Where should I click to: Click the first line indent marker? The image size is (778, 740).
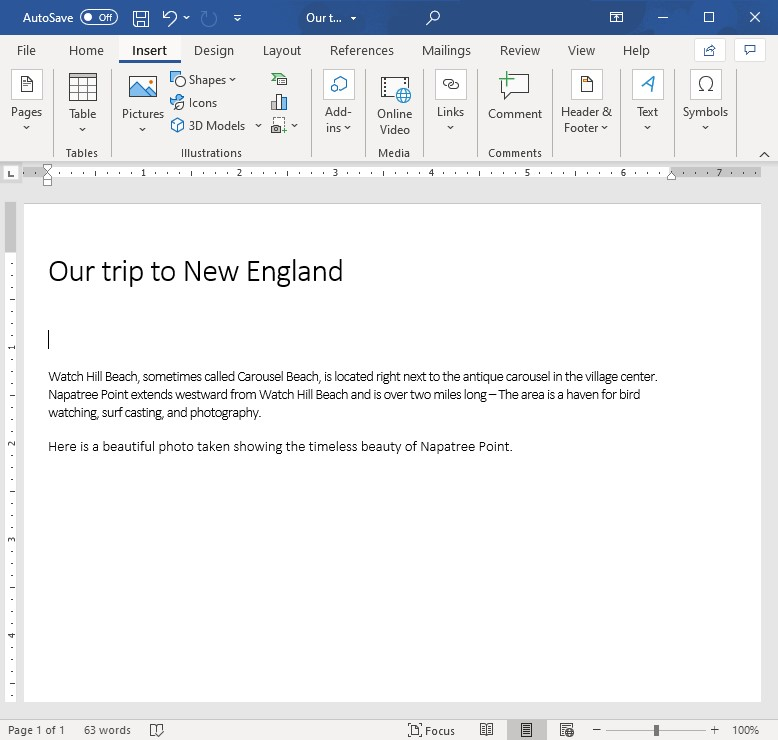click(47, 168)
